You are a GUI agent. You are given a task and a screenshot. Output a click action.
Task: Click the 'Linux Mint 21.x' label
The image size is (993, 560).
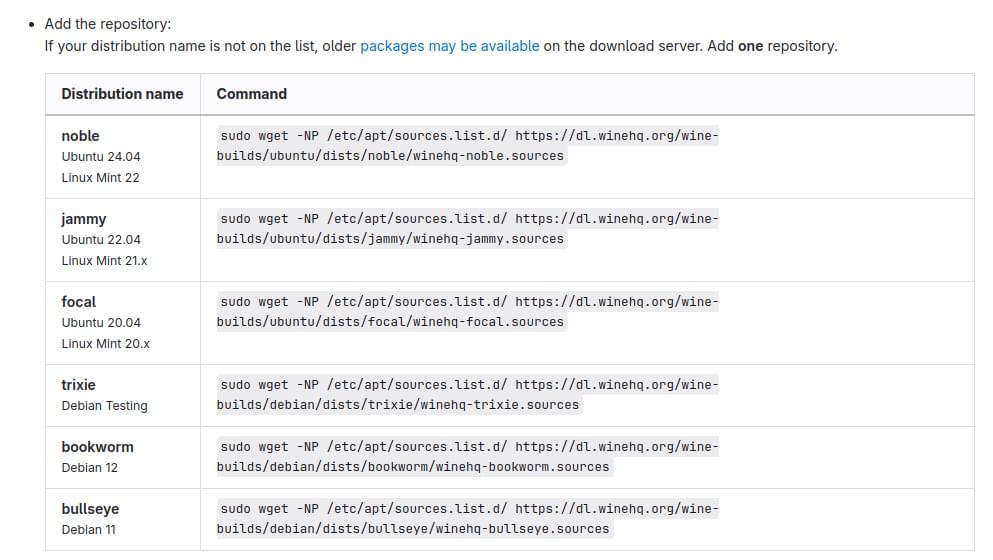[104, 260]
